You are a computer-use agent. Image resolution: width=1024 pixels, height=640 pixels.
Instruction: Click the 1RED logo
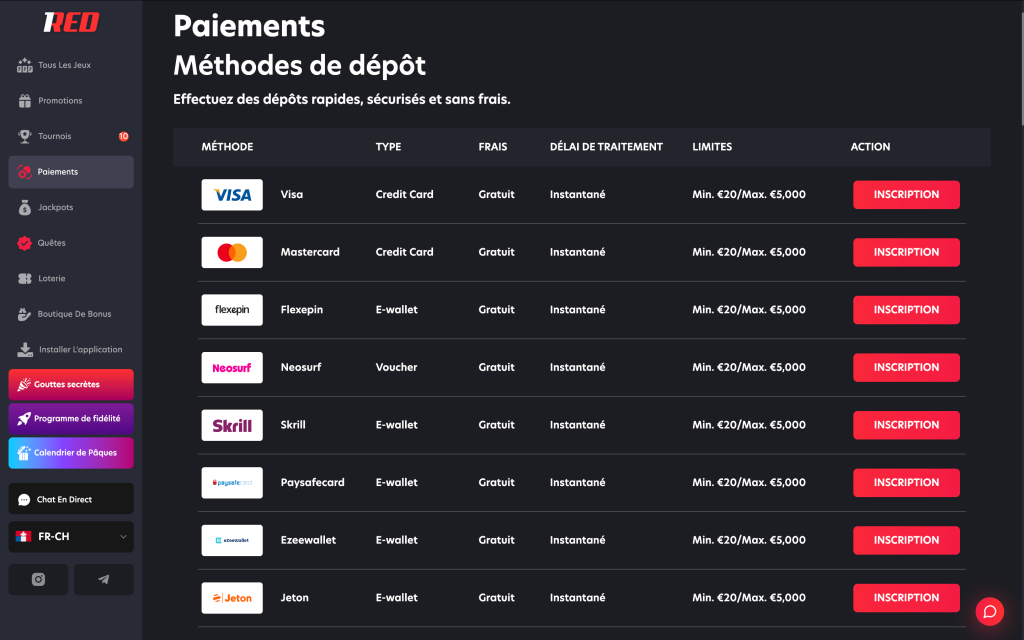coord(71,22)
